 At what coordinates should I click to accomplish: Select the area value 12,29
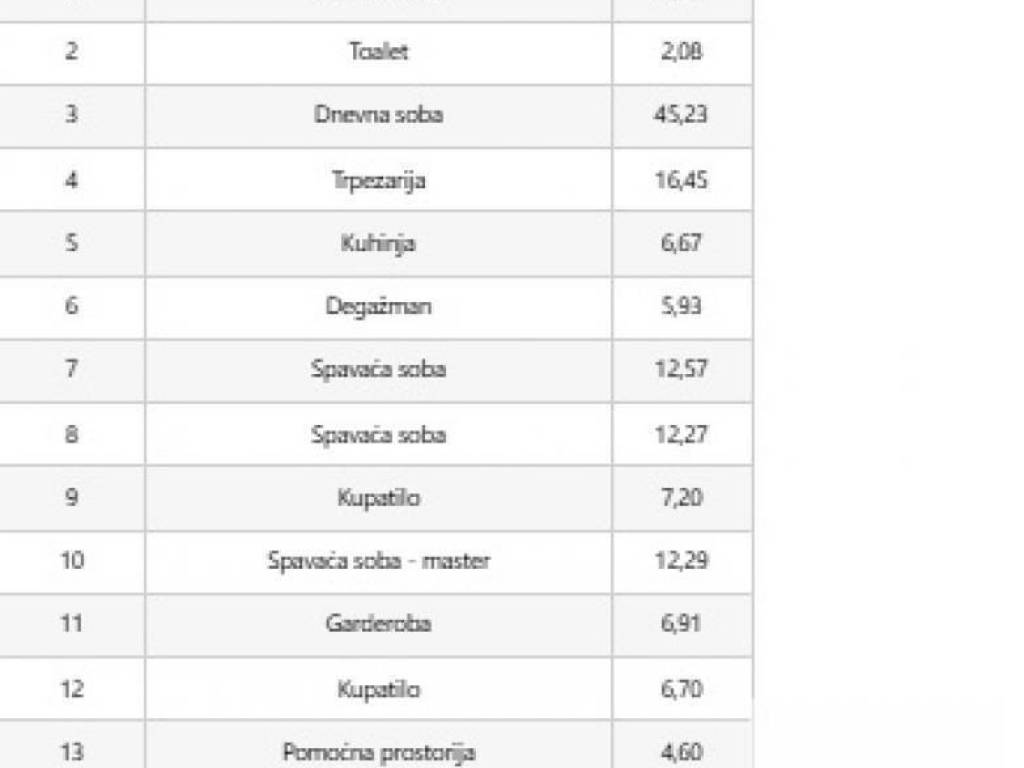[682, 562]
